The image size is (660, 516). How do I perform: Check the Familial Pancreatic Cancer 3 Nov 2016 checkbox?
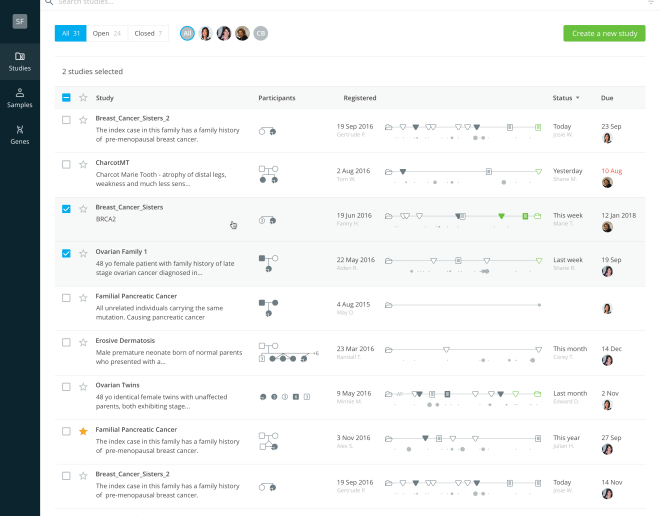pos(66,431)
